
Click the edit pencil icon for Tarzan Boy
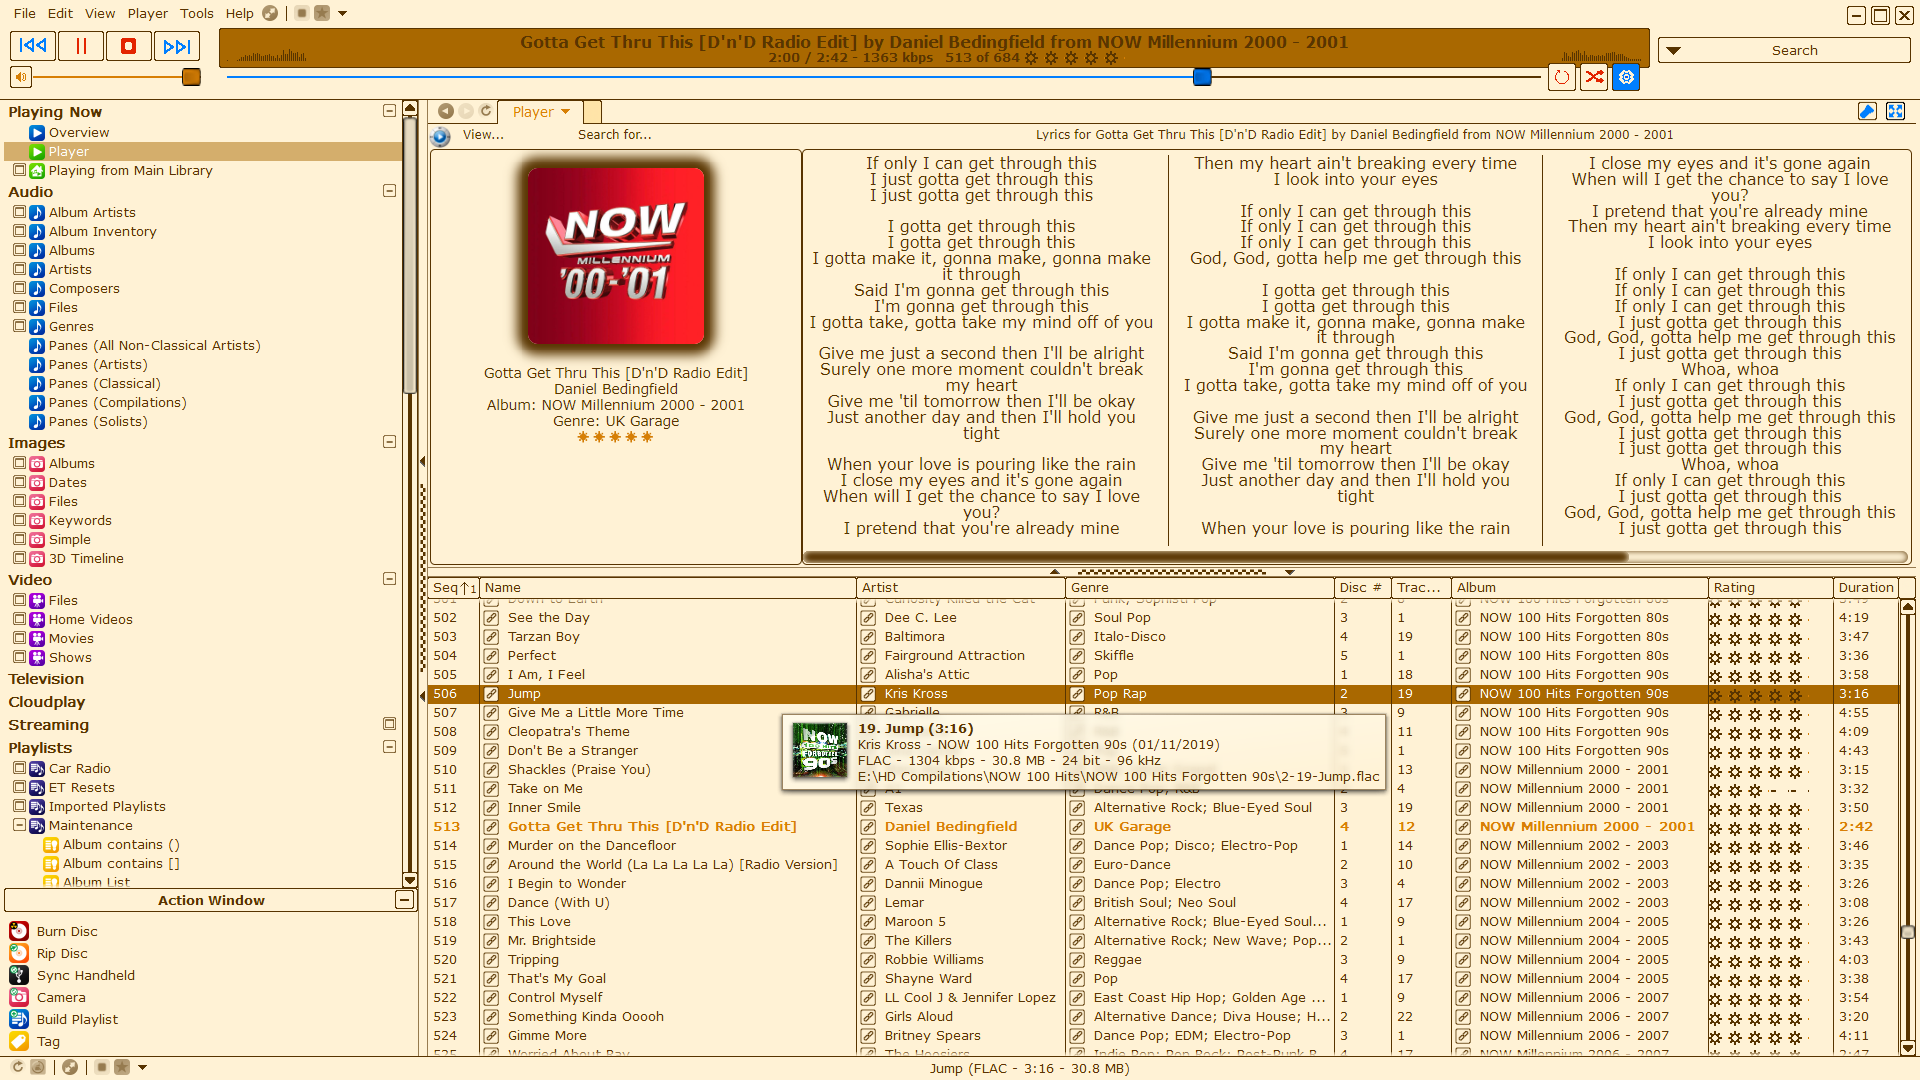click(491, 637)
